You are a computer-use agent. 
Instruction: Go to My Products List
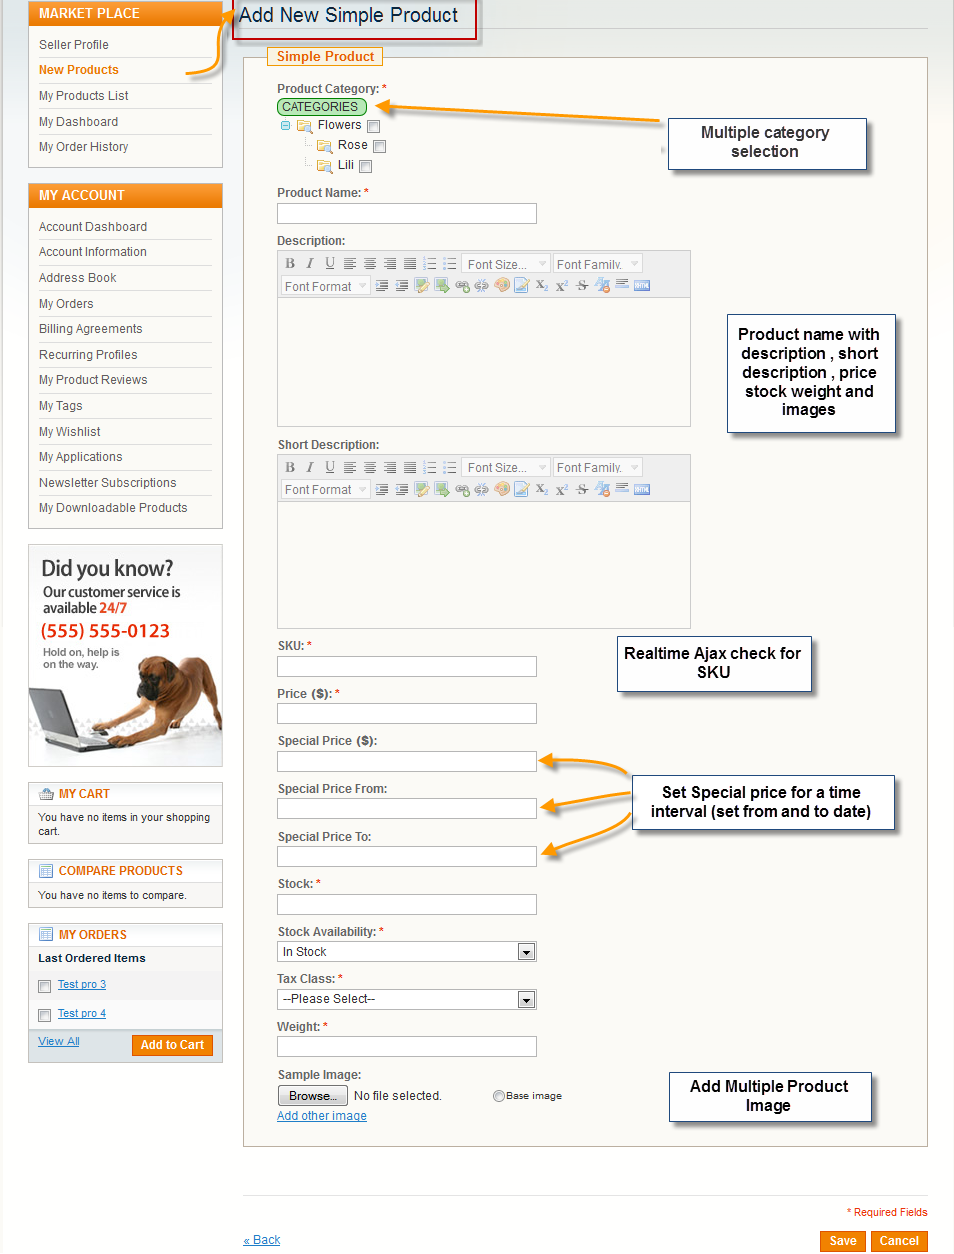(x=84, y=96)
